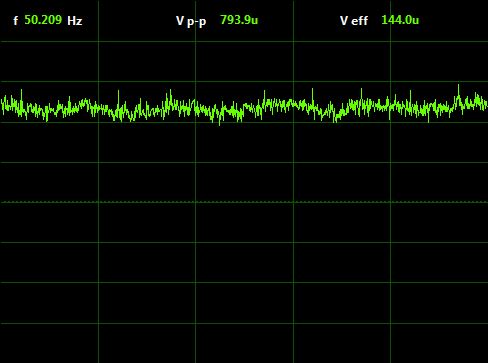
Task: Select the V eff label
Action: pyautogui.click(x=354, y=21)
